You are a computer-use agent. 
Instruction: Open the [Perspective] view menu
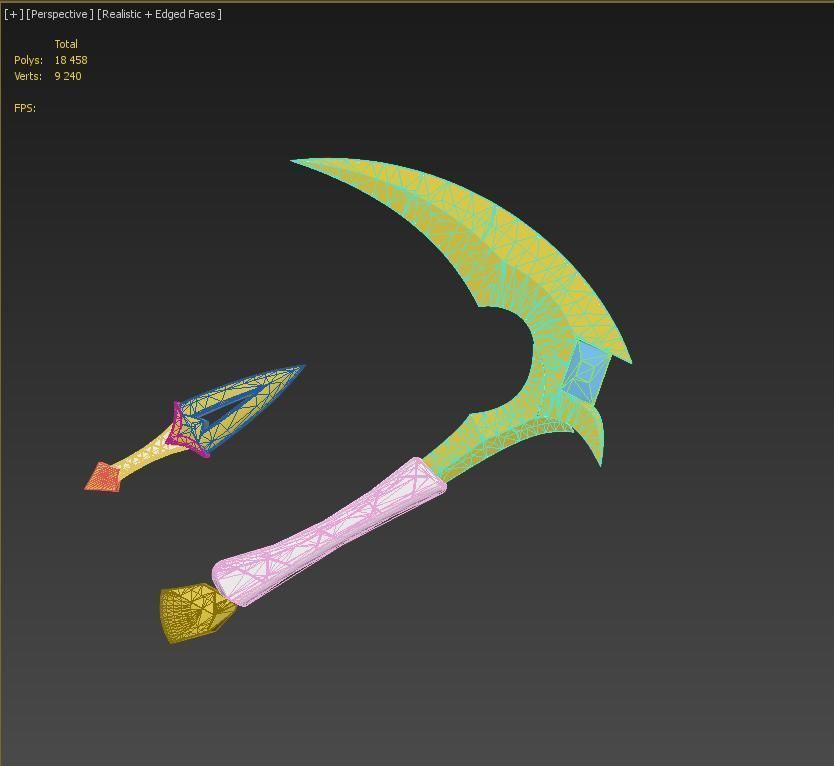(x=60, y=14)
